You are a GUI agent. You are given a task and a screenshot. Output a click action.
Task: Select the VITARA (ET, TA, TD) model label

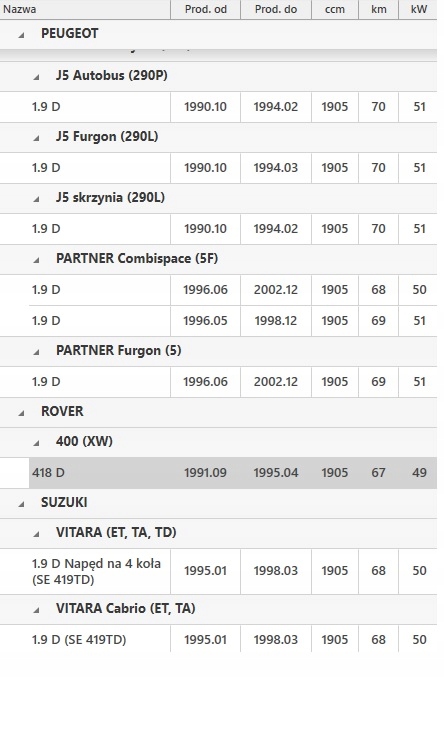click(116, 532)
